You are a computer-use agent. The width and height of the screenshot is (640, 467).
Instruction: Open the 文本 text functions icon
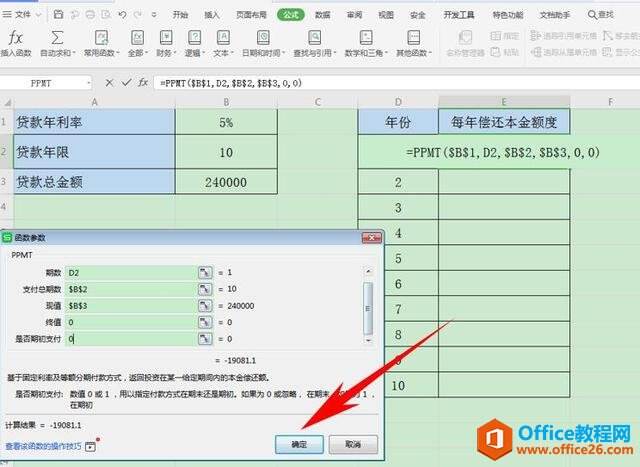(223, 38)
